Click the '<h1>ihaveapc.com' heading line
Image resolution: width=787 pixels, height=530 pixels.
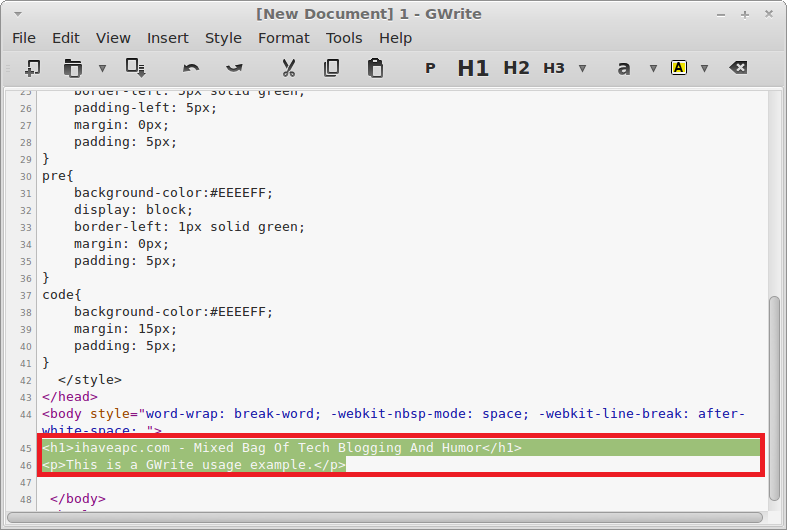(282, 448)
